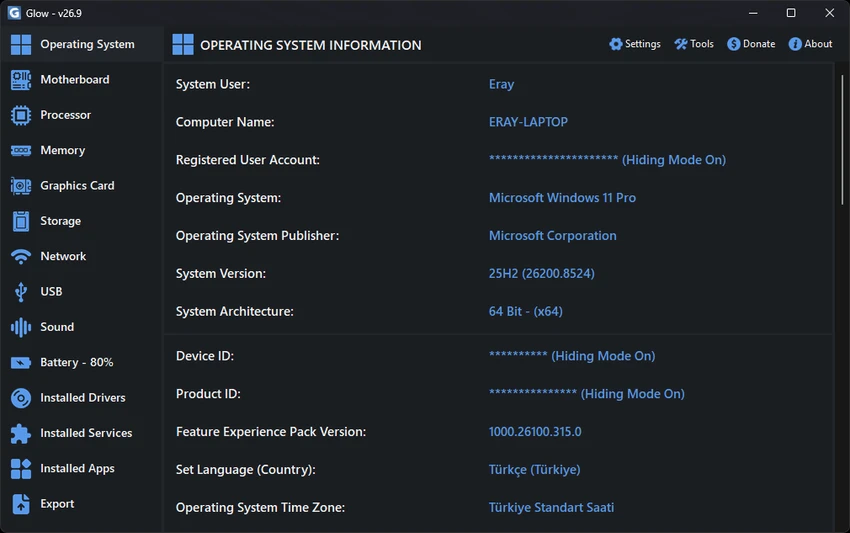Click the Microsoft Corporation publisher value
Screen dimensions: 850x533
tap(552, 236)
